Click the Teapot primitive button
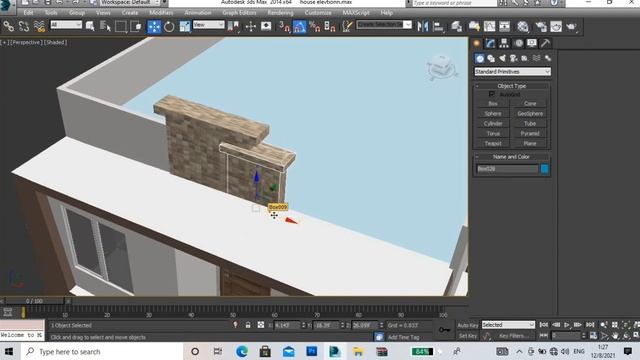The image size is (640, 360). 493,143
